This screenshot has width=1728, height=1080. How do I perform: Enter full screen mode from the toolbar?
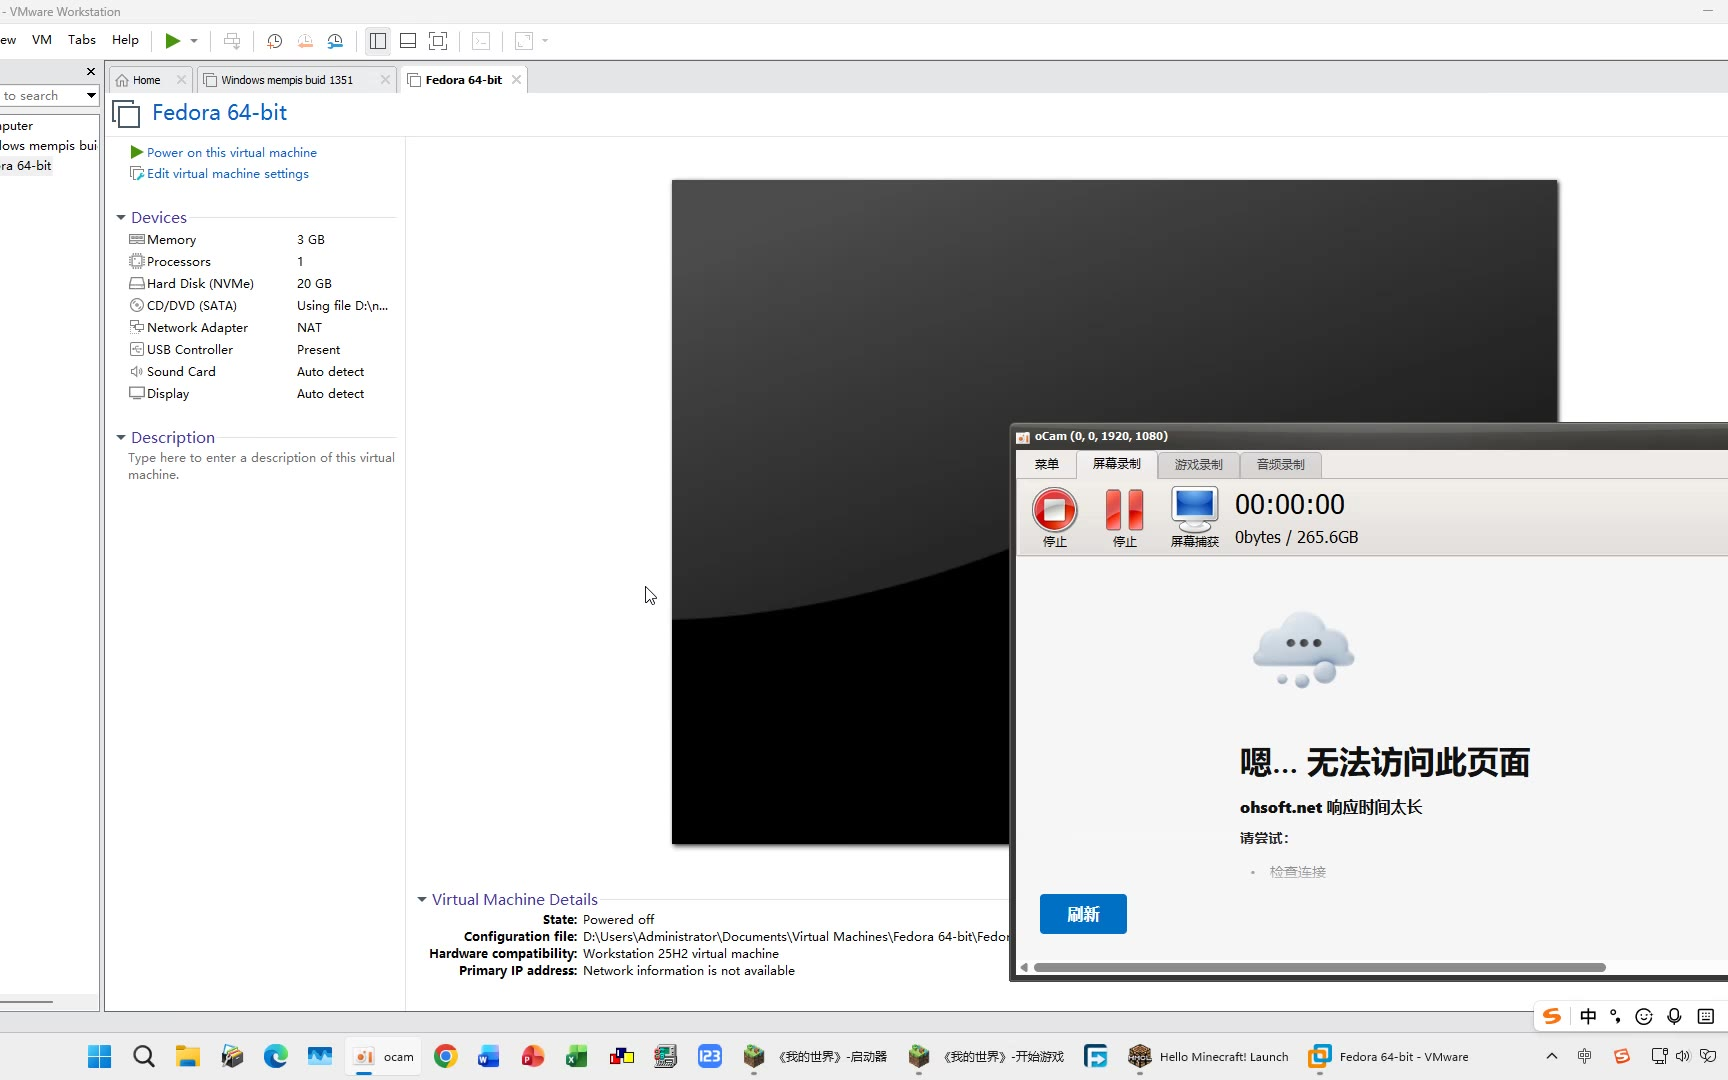(x=438, y=41)
